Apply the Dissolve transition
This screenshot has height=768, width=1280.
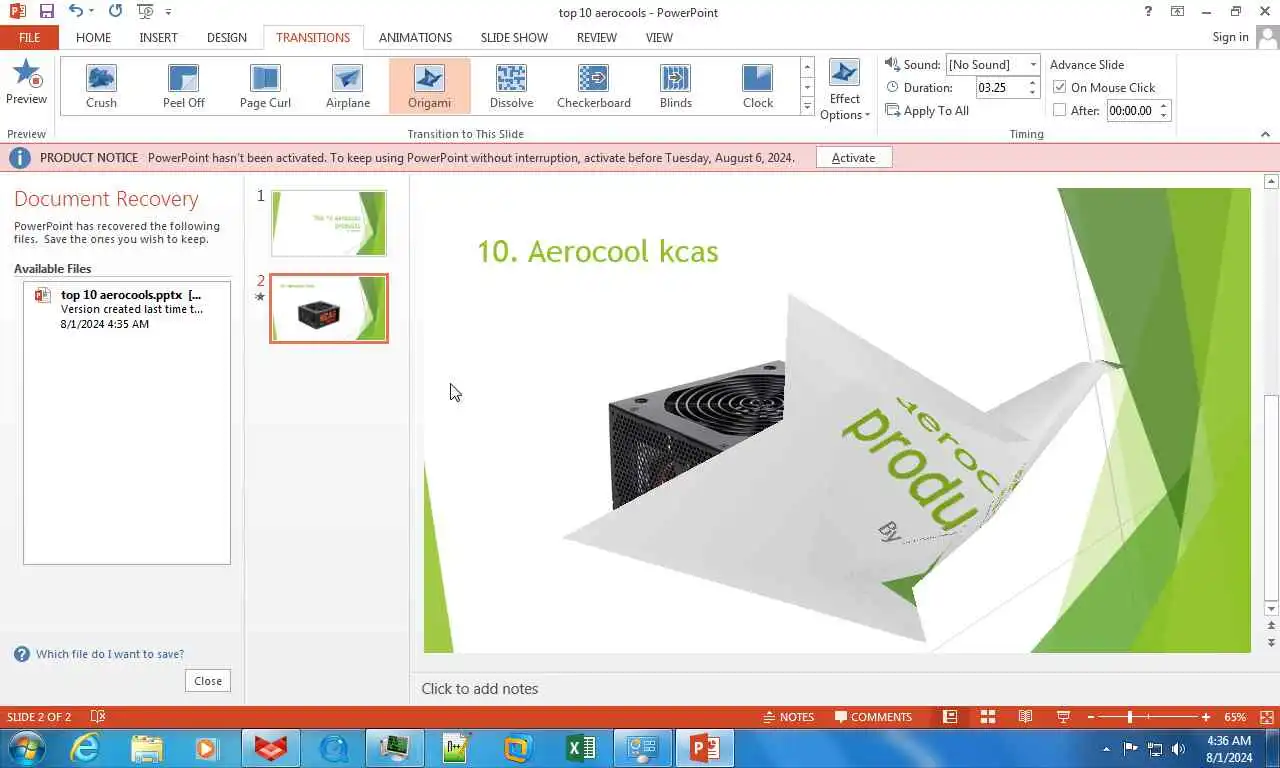(x=512, y=86)
